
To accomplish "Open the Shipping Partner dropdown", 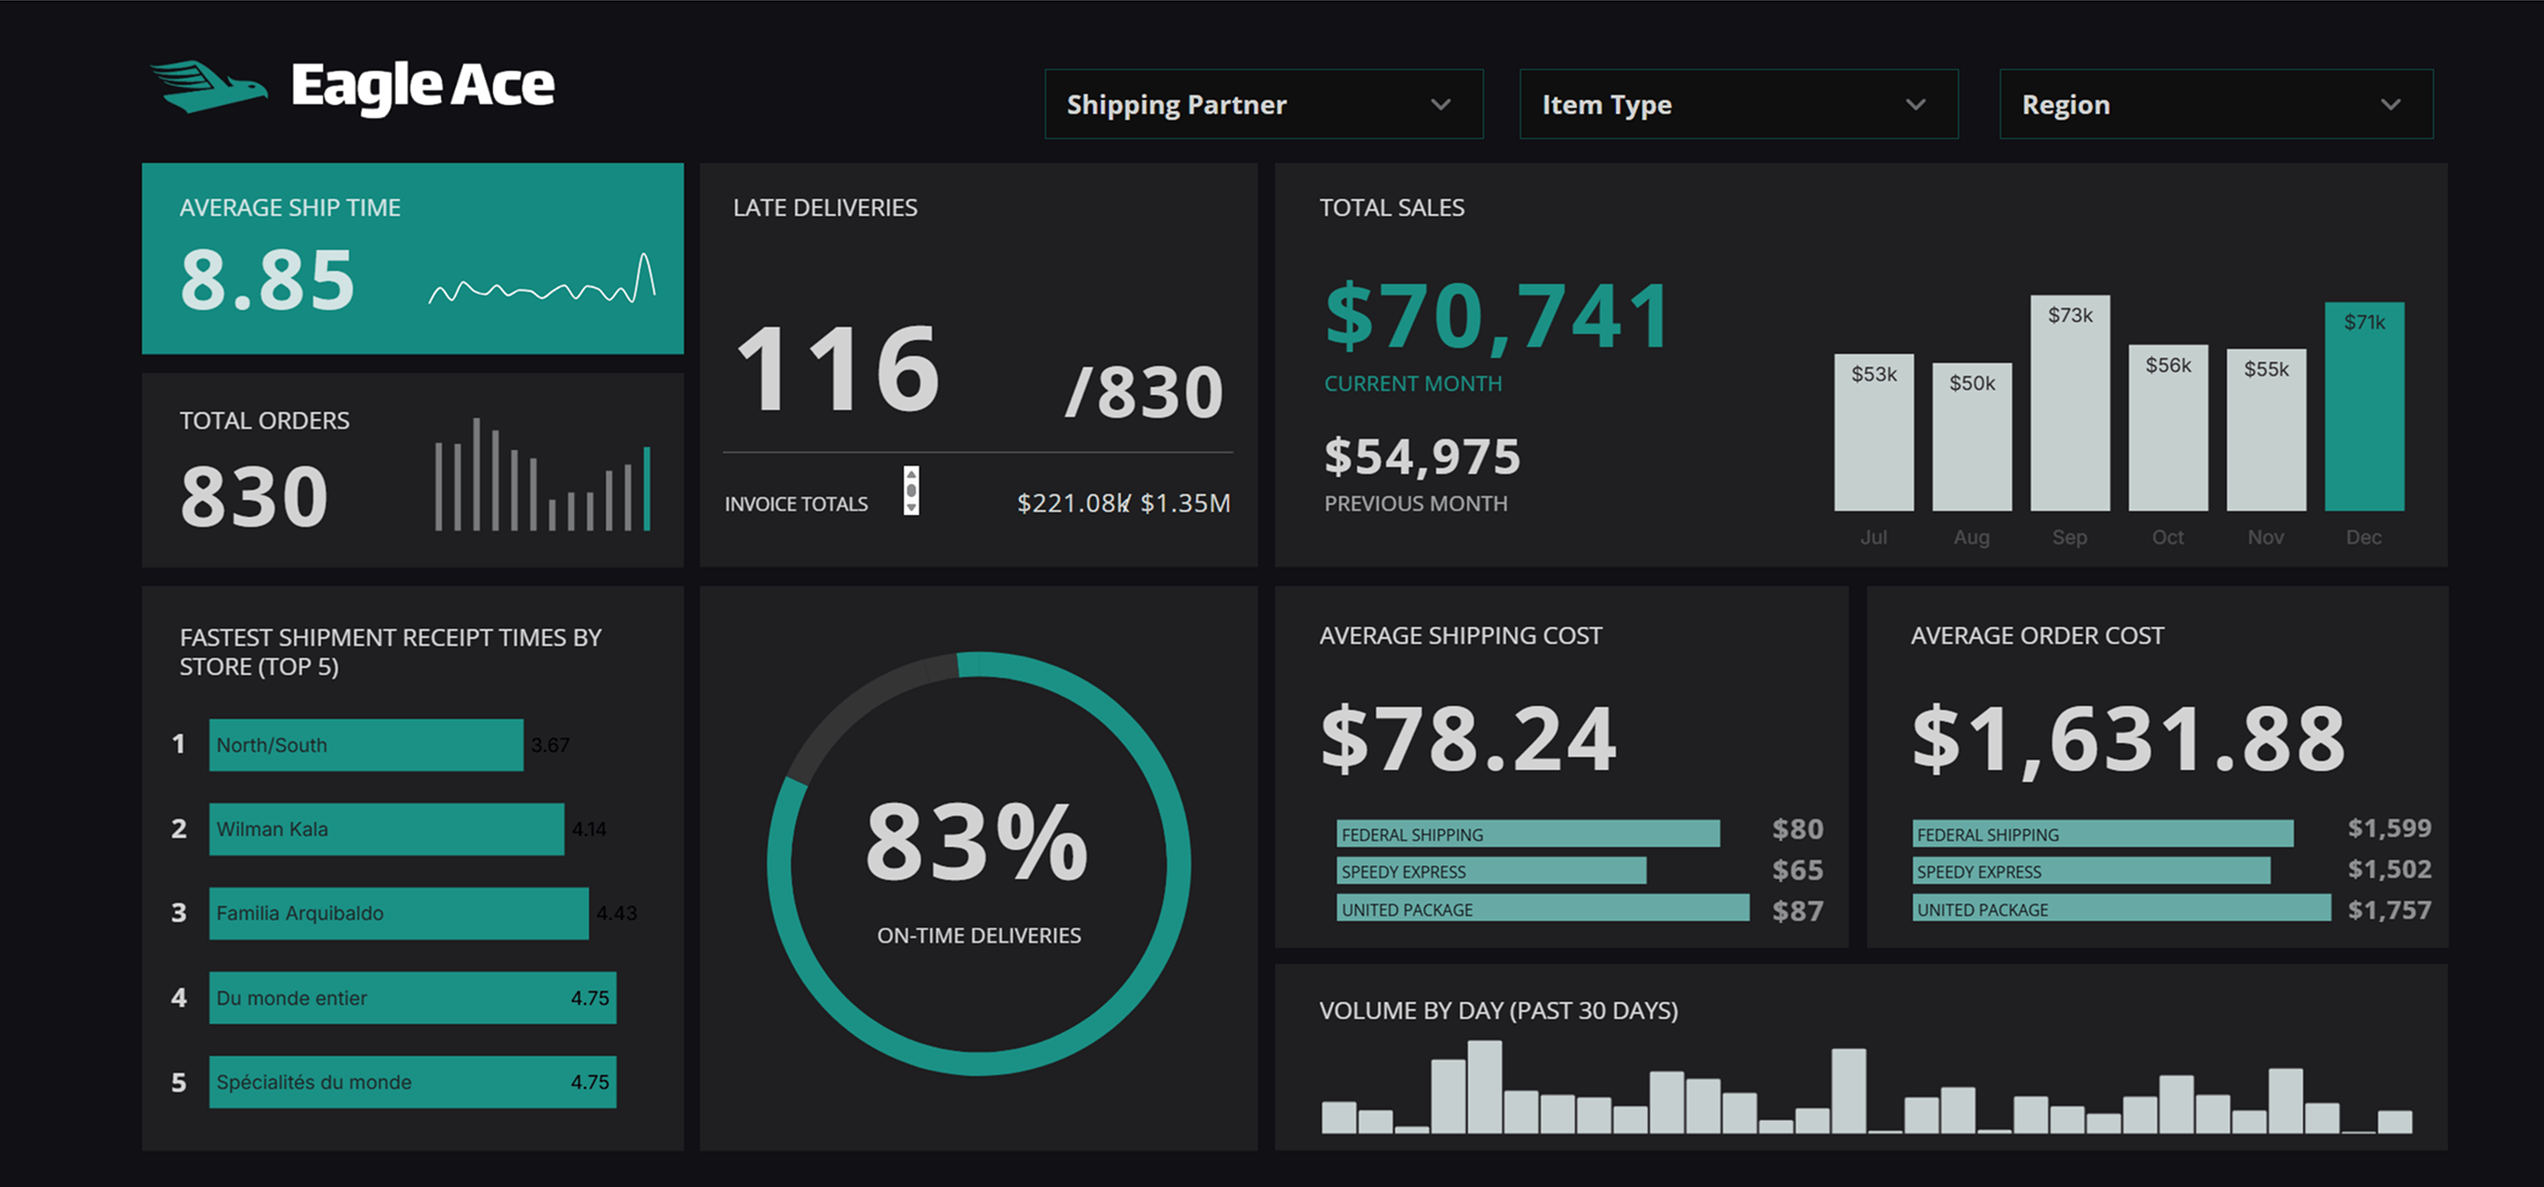I will tap(1263, 104).
